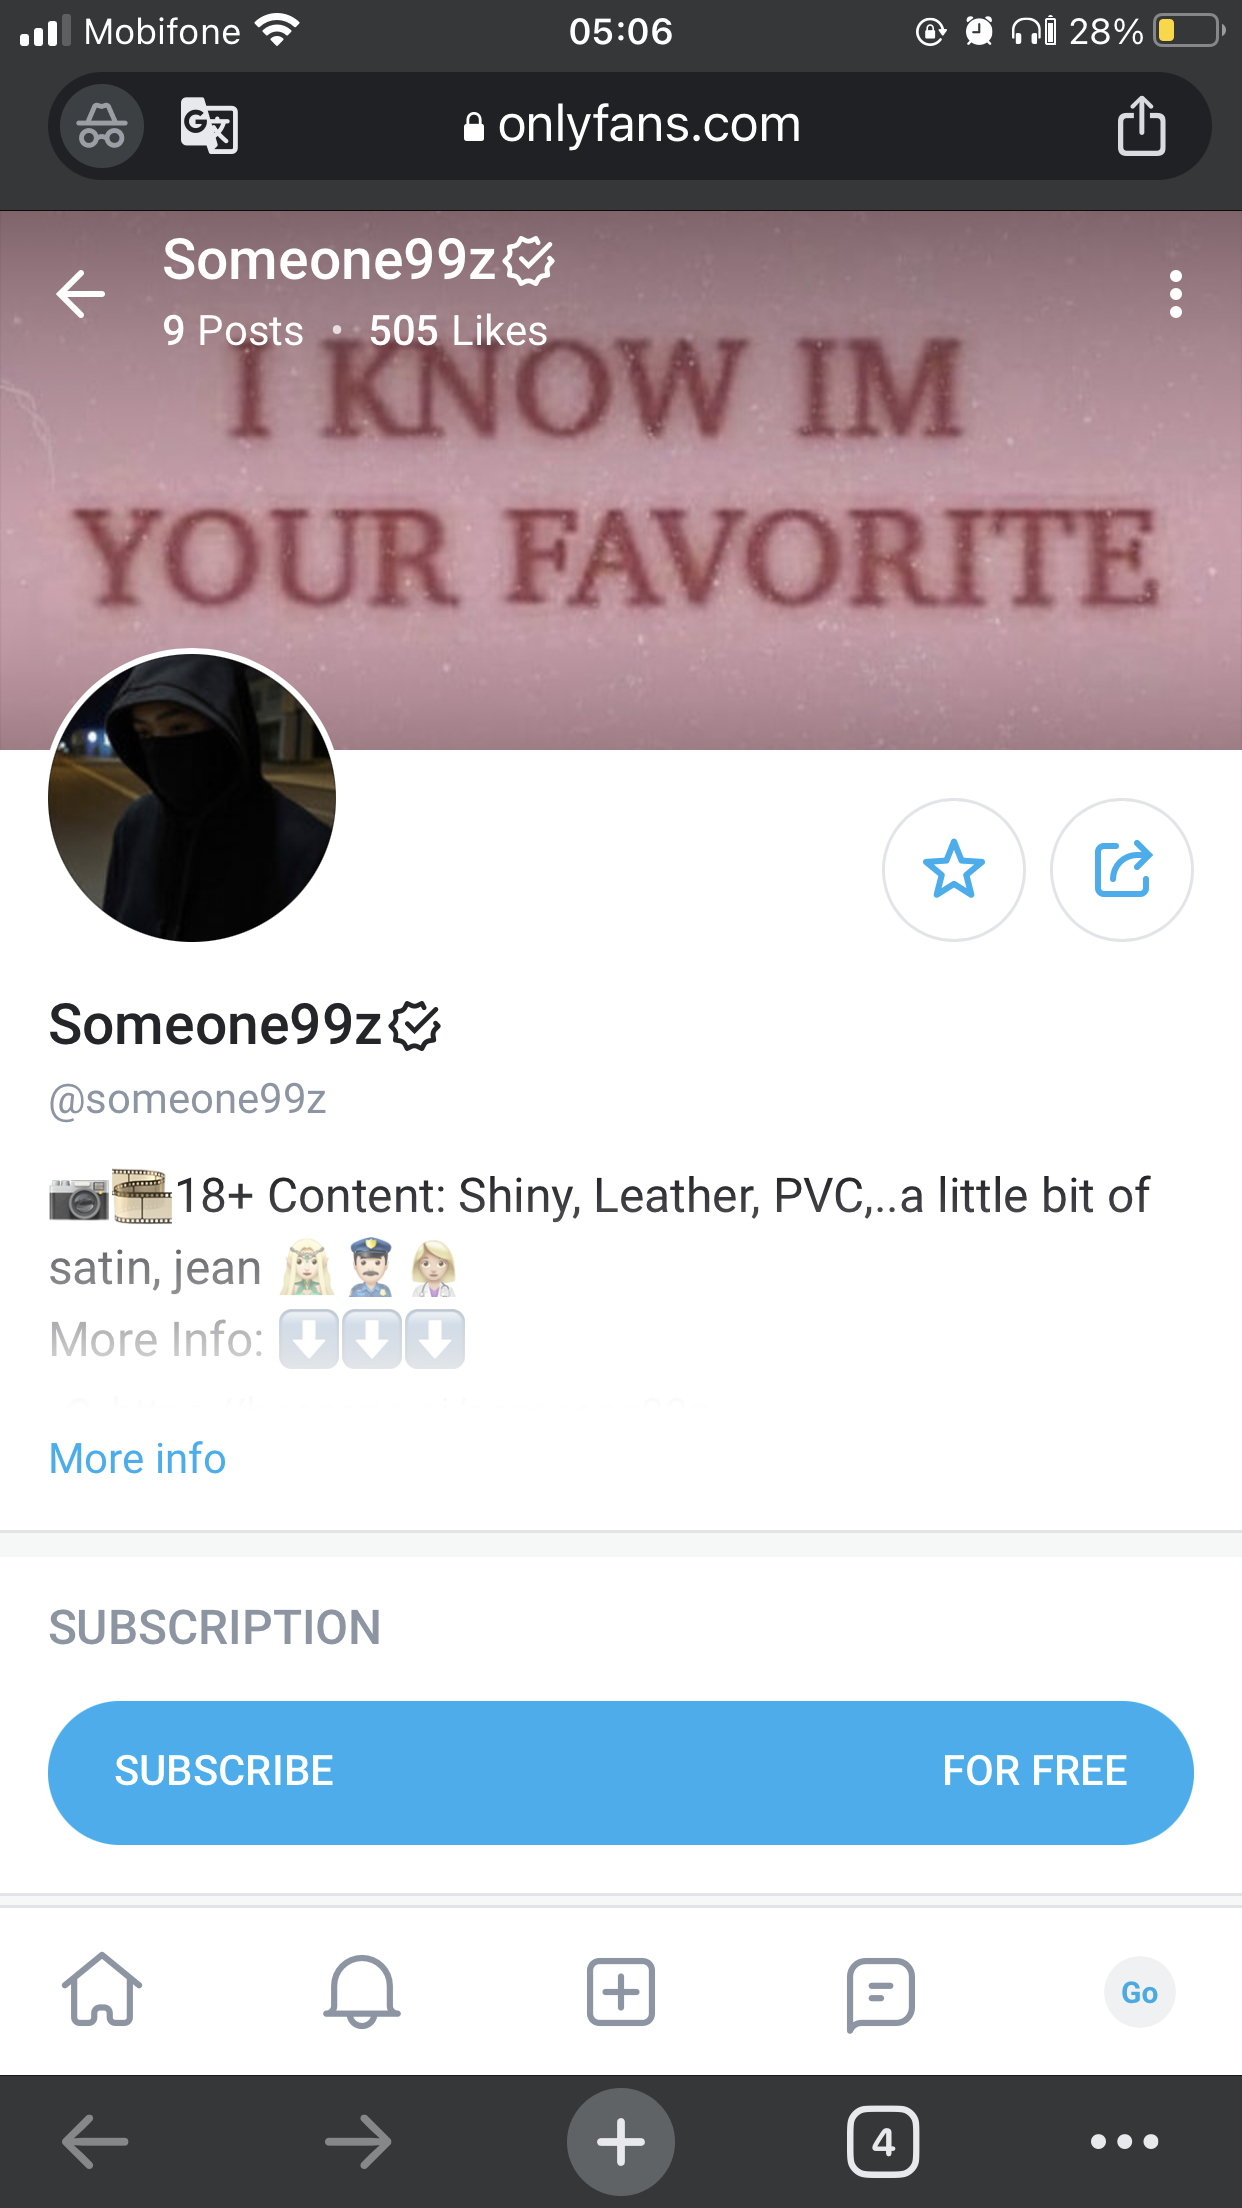Navigate back in browser toolbar
1242x2208 pixels.
tap(96, 2141)
